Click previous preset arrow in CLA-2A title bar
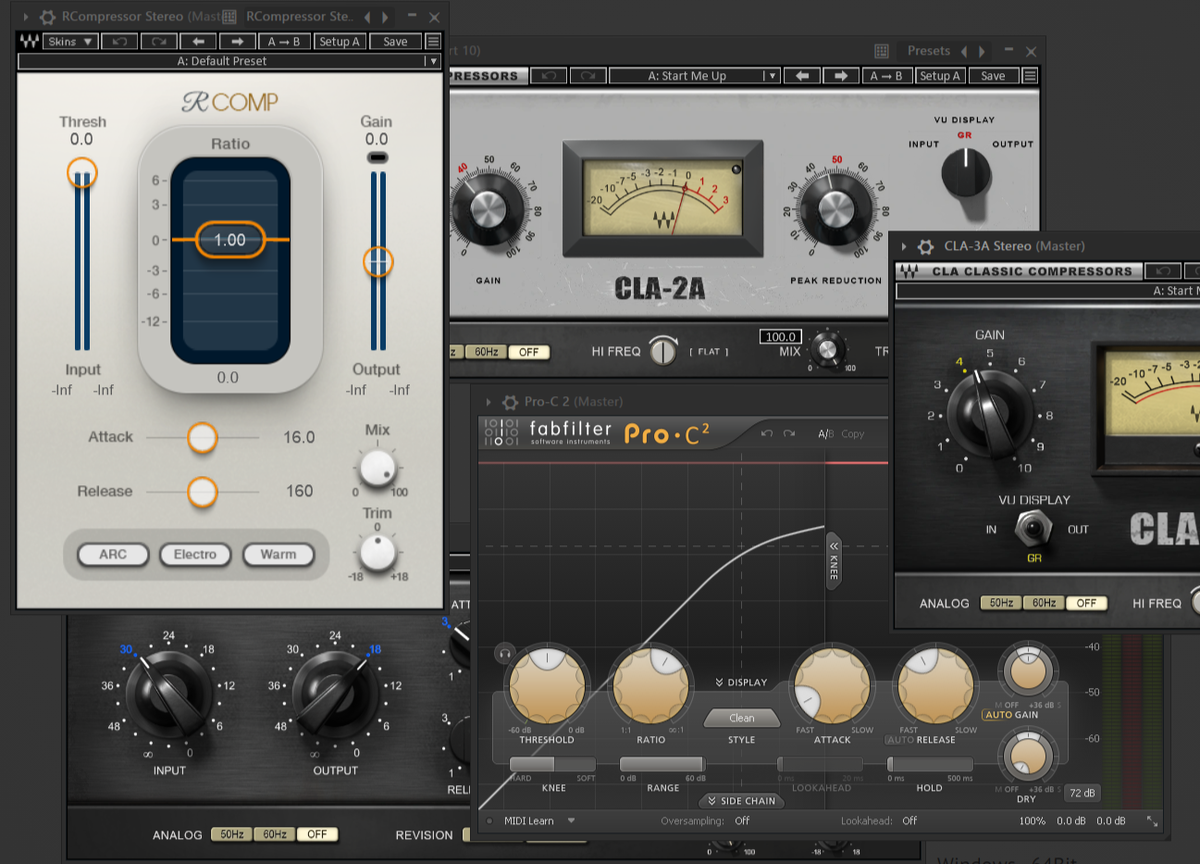This screenshot has height=864, width=1200. click(964, 51)
